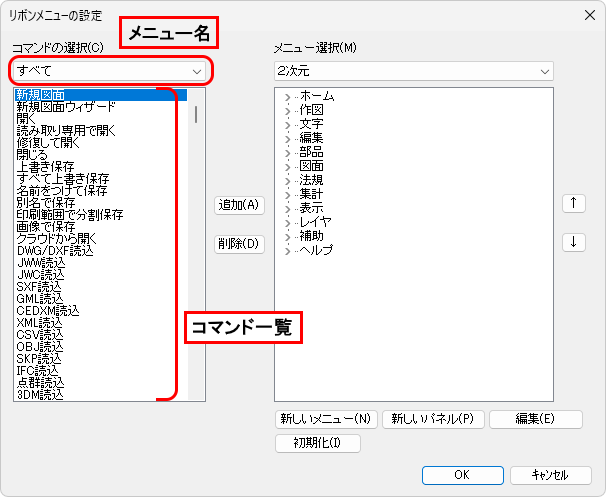This screenshot has height=497, width=606.
Task: Select the ヘルプ menu label in tree
Action: [316, 250]
